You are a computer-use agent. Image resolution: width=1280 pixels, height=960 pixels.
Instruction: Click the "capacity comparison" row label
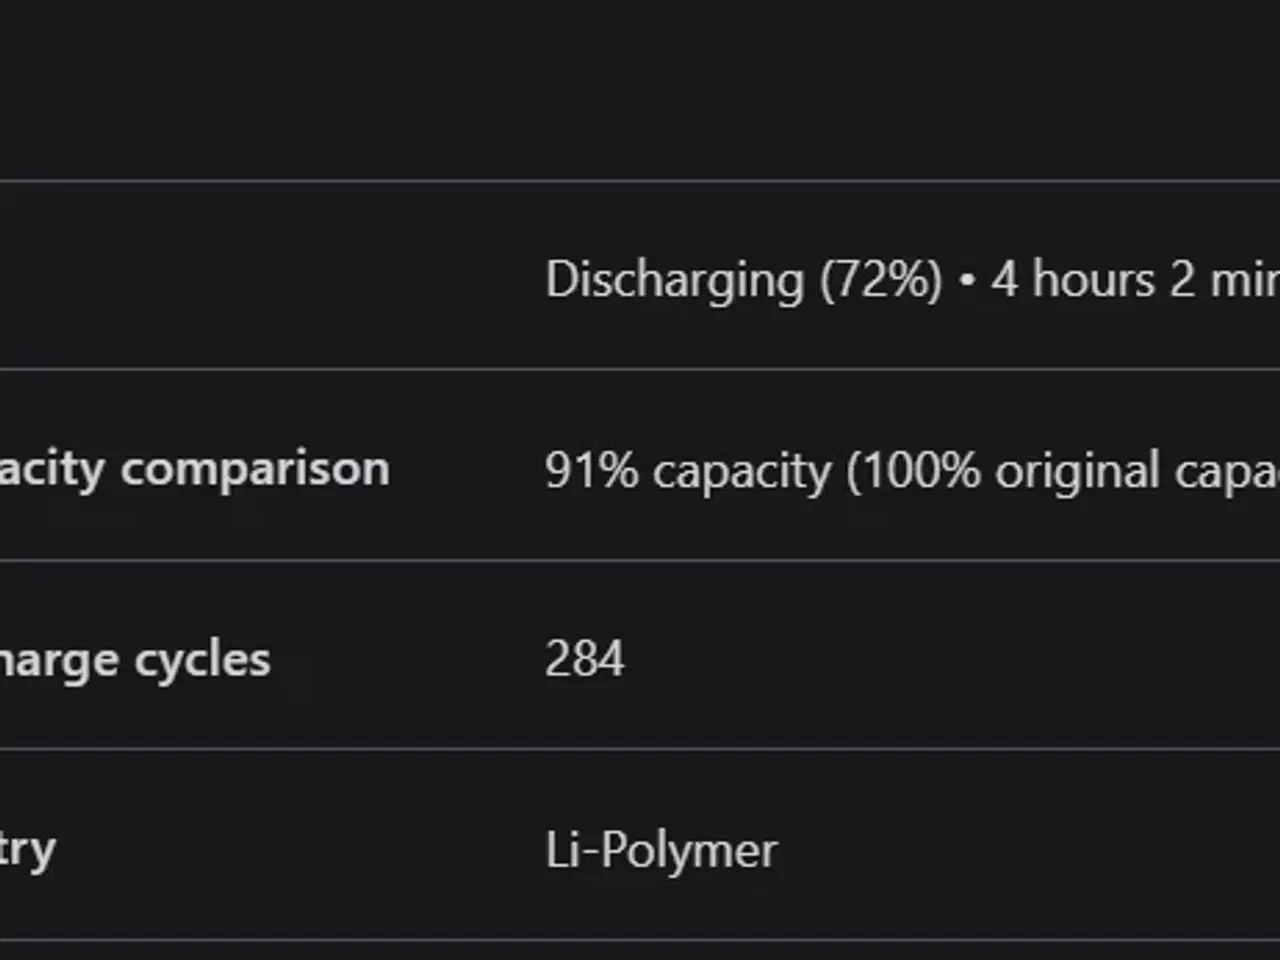click(194, 469)
